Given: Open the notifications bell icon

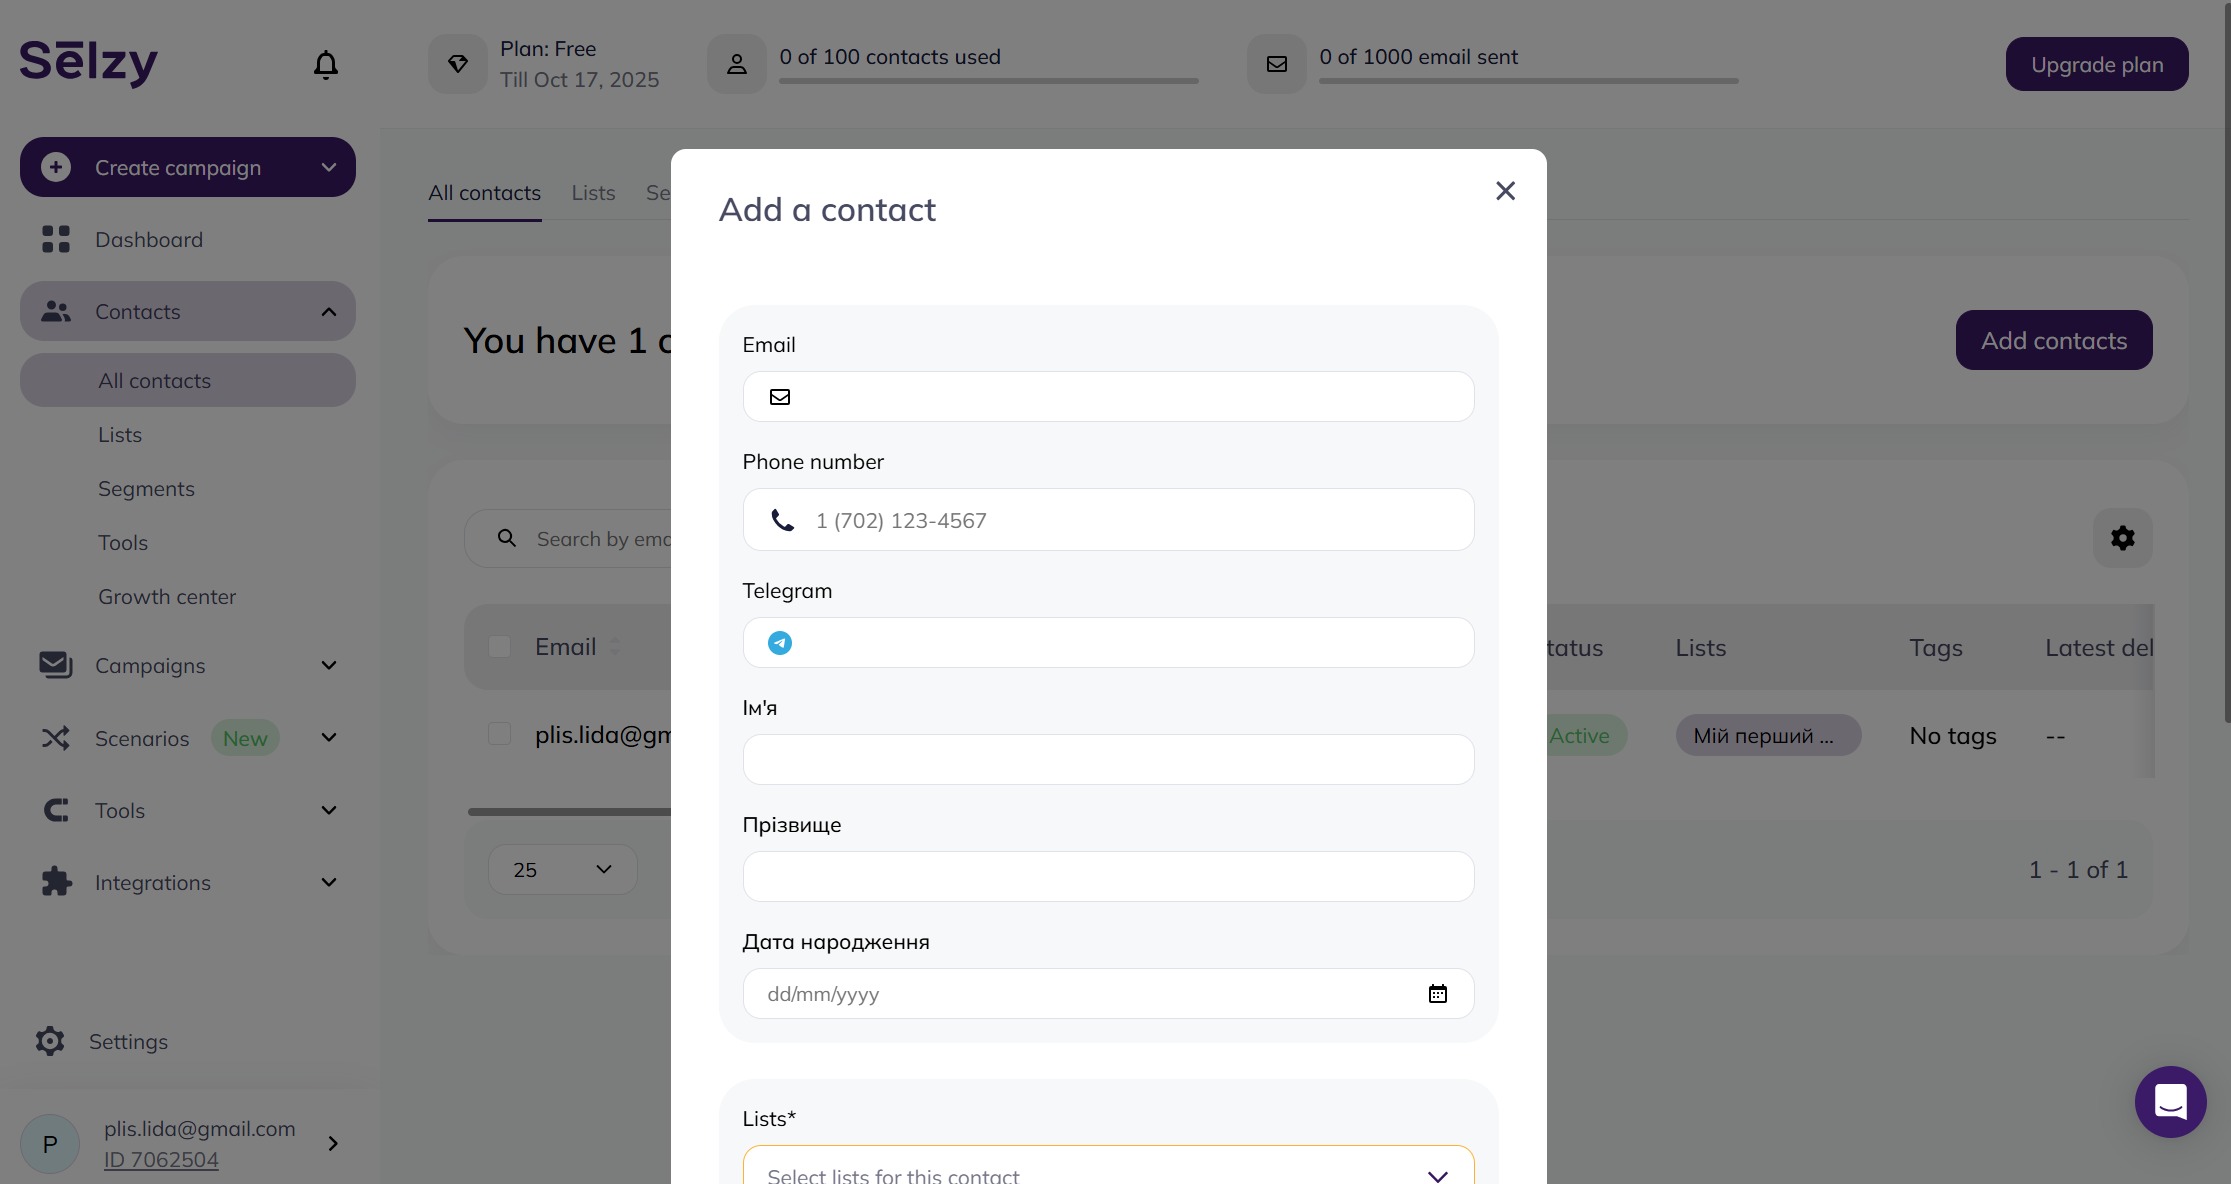Looking at the screenshot, I should [326, 65].
